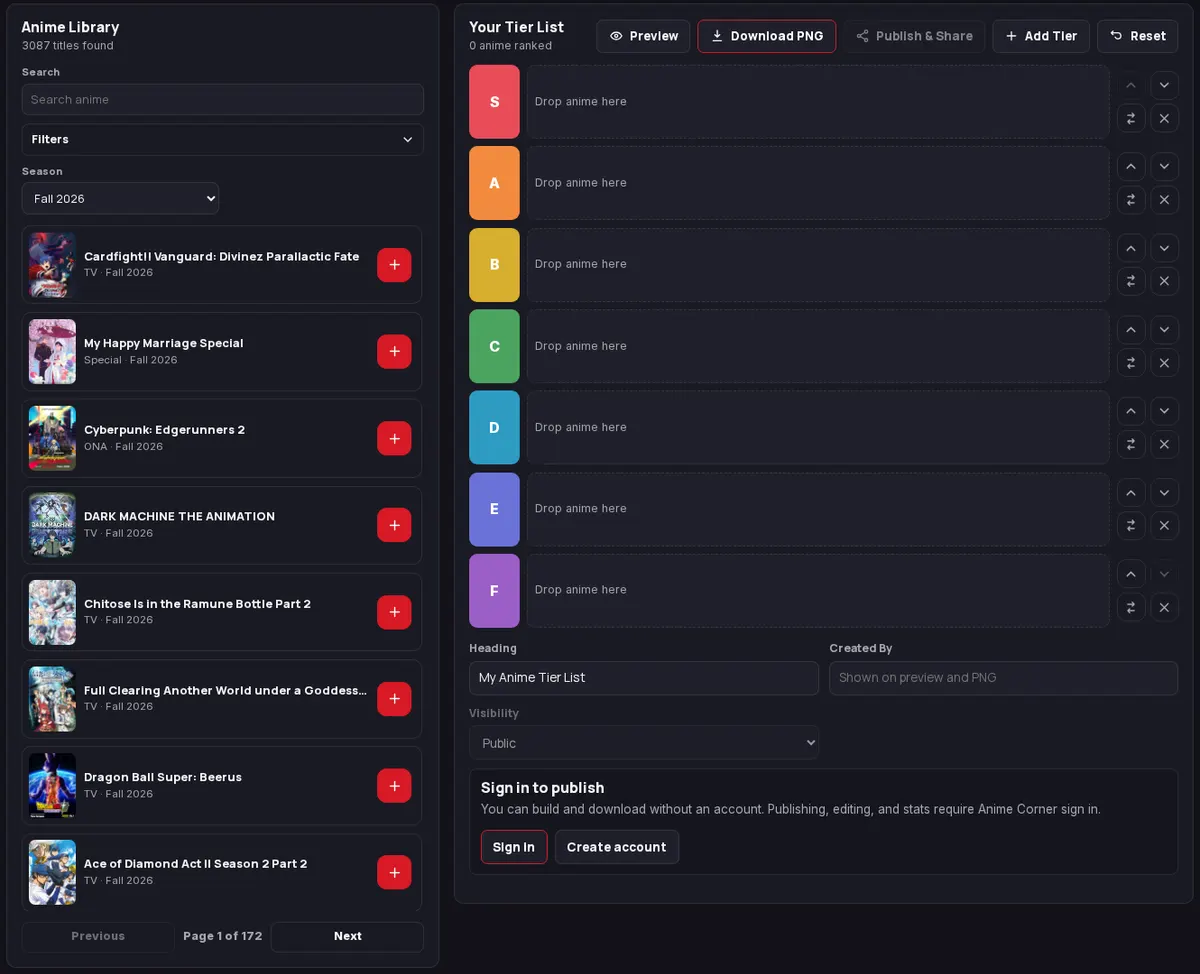Click My Happy Marriage Special poster thumbnail
The width and height of the screenshot is (1200, 974).
[52, 352]
